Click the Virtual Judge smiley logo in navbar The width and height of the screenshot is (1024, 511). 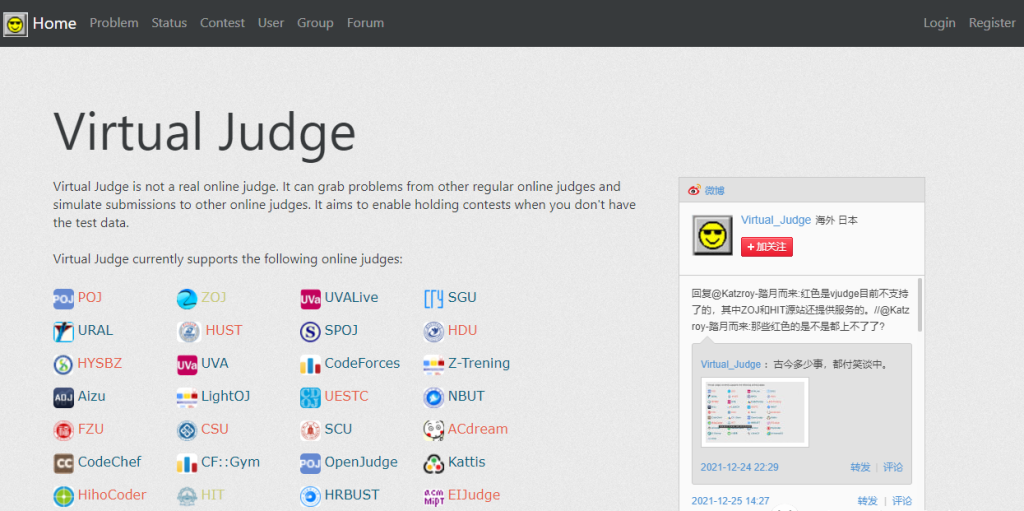click(15, 24)
